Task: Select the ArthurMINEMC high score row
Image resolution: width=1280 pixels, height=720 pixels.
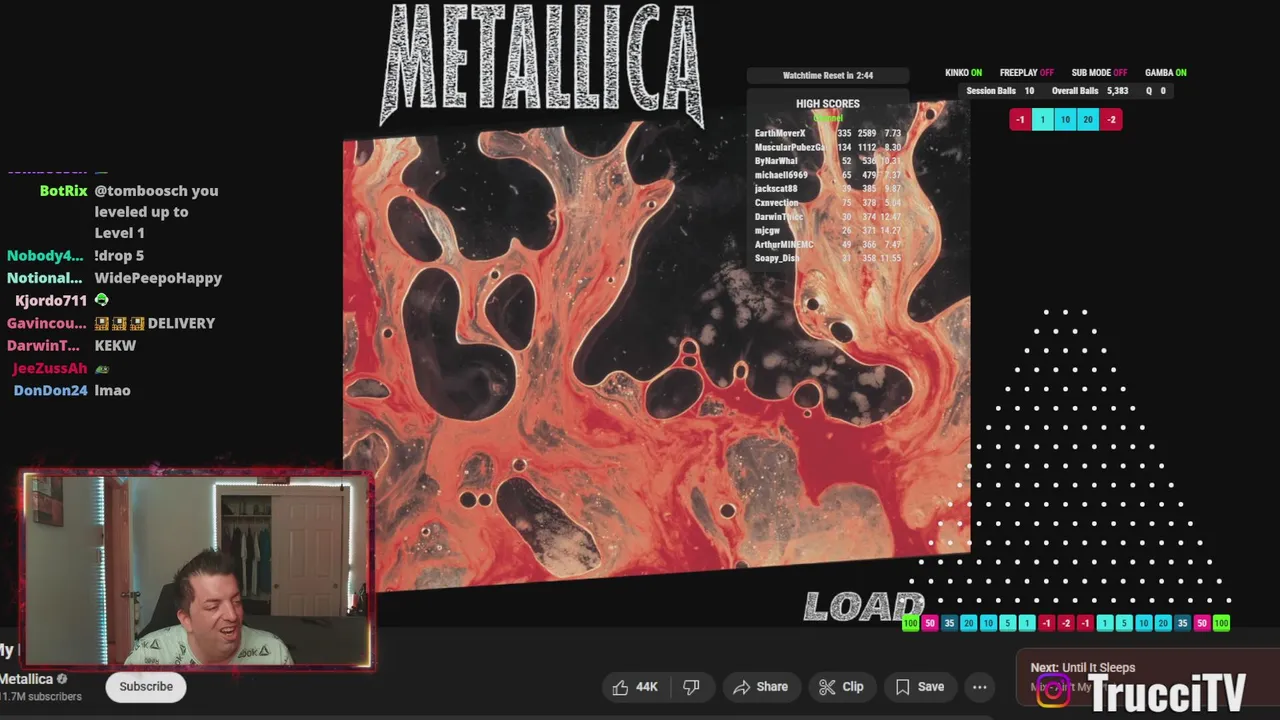Action: 828,245
